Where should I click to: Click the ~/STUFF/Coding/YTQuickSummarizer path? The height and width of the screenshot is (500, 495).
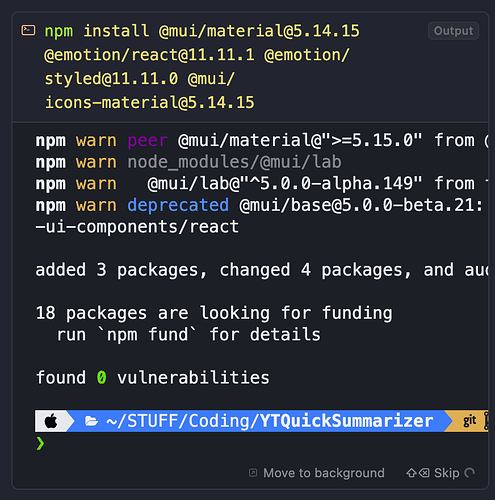point(270,421)
